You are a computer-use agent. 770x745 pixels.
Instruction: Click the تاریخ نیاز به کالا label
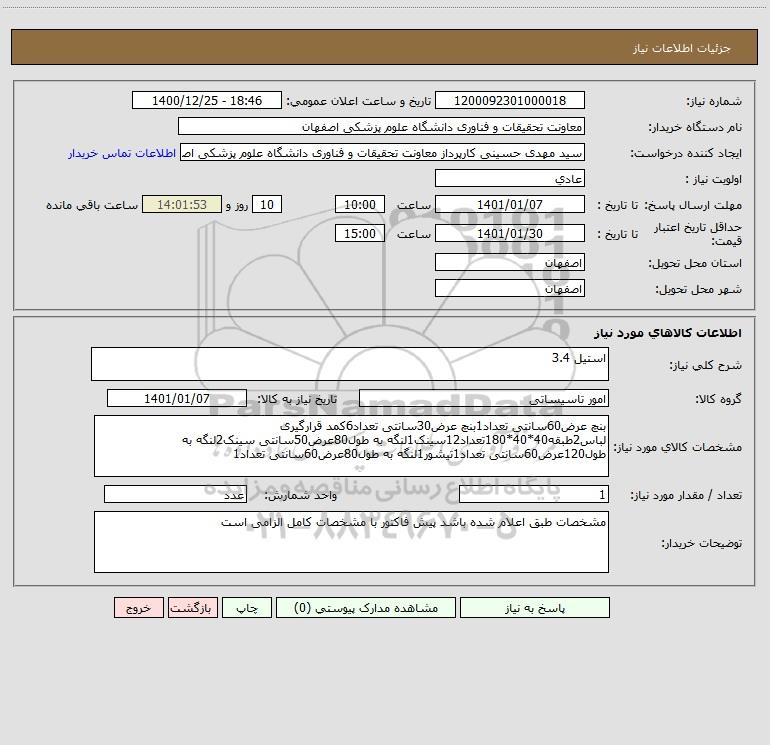(297, 399)
